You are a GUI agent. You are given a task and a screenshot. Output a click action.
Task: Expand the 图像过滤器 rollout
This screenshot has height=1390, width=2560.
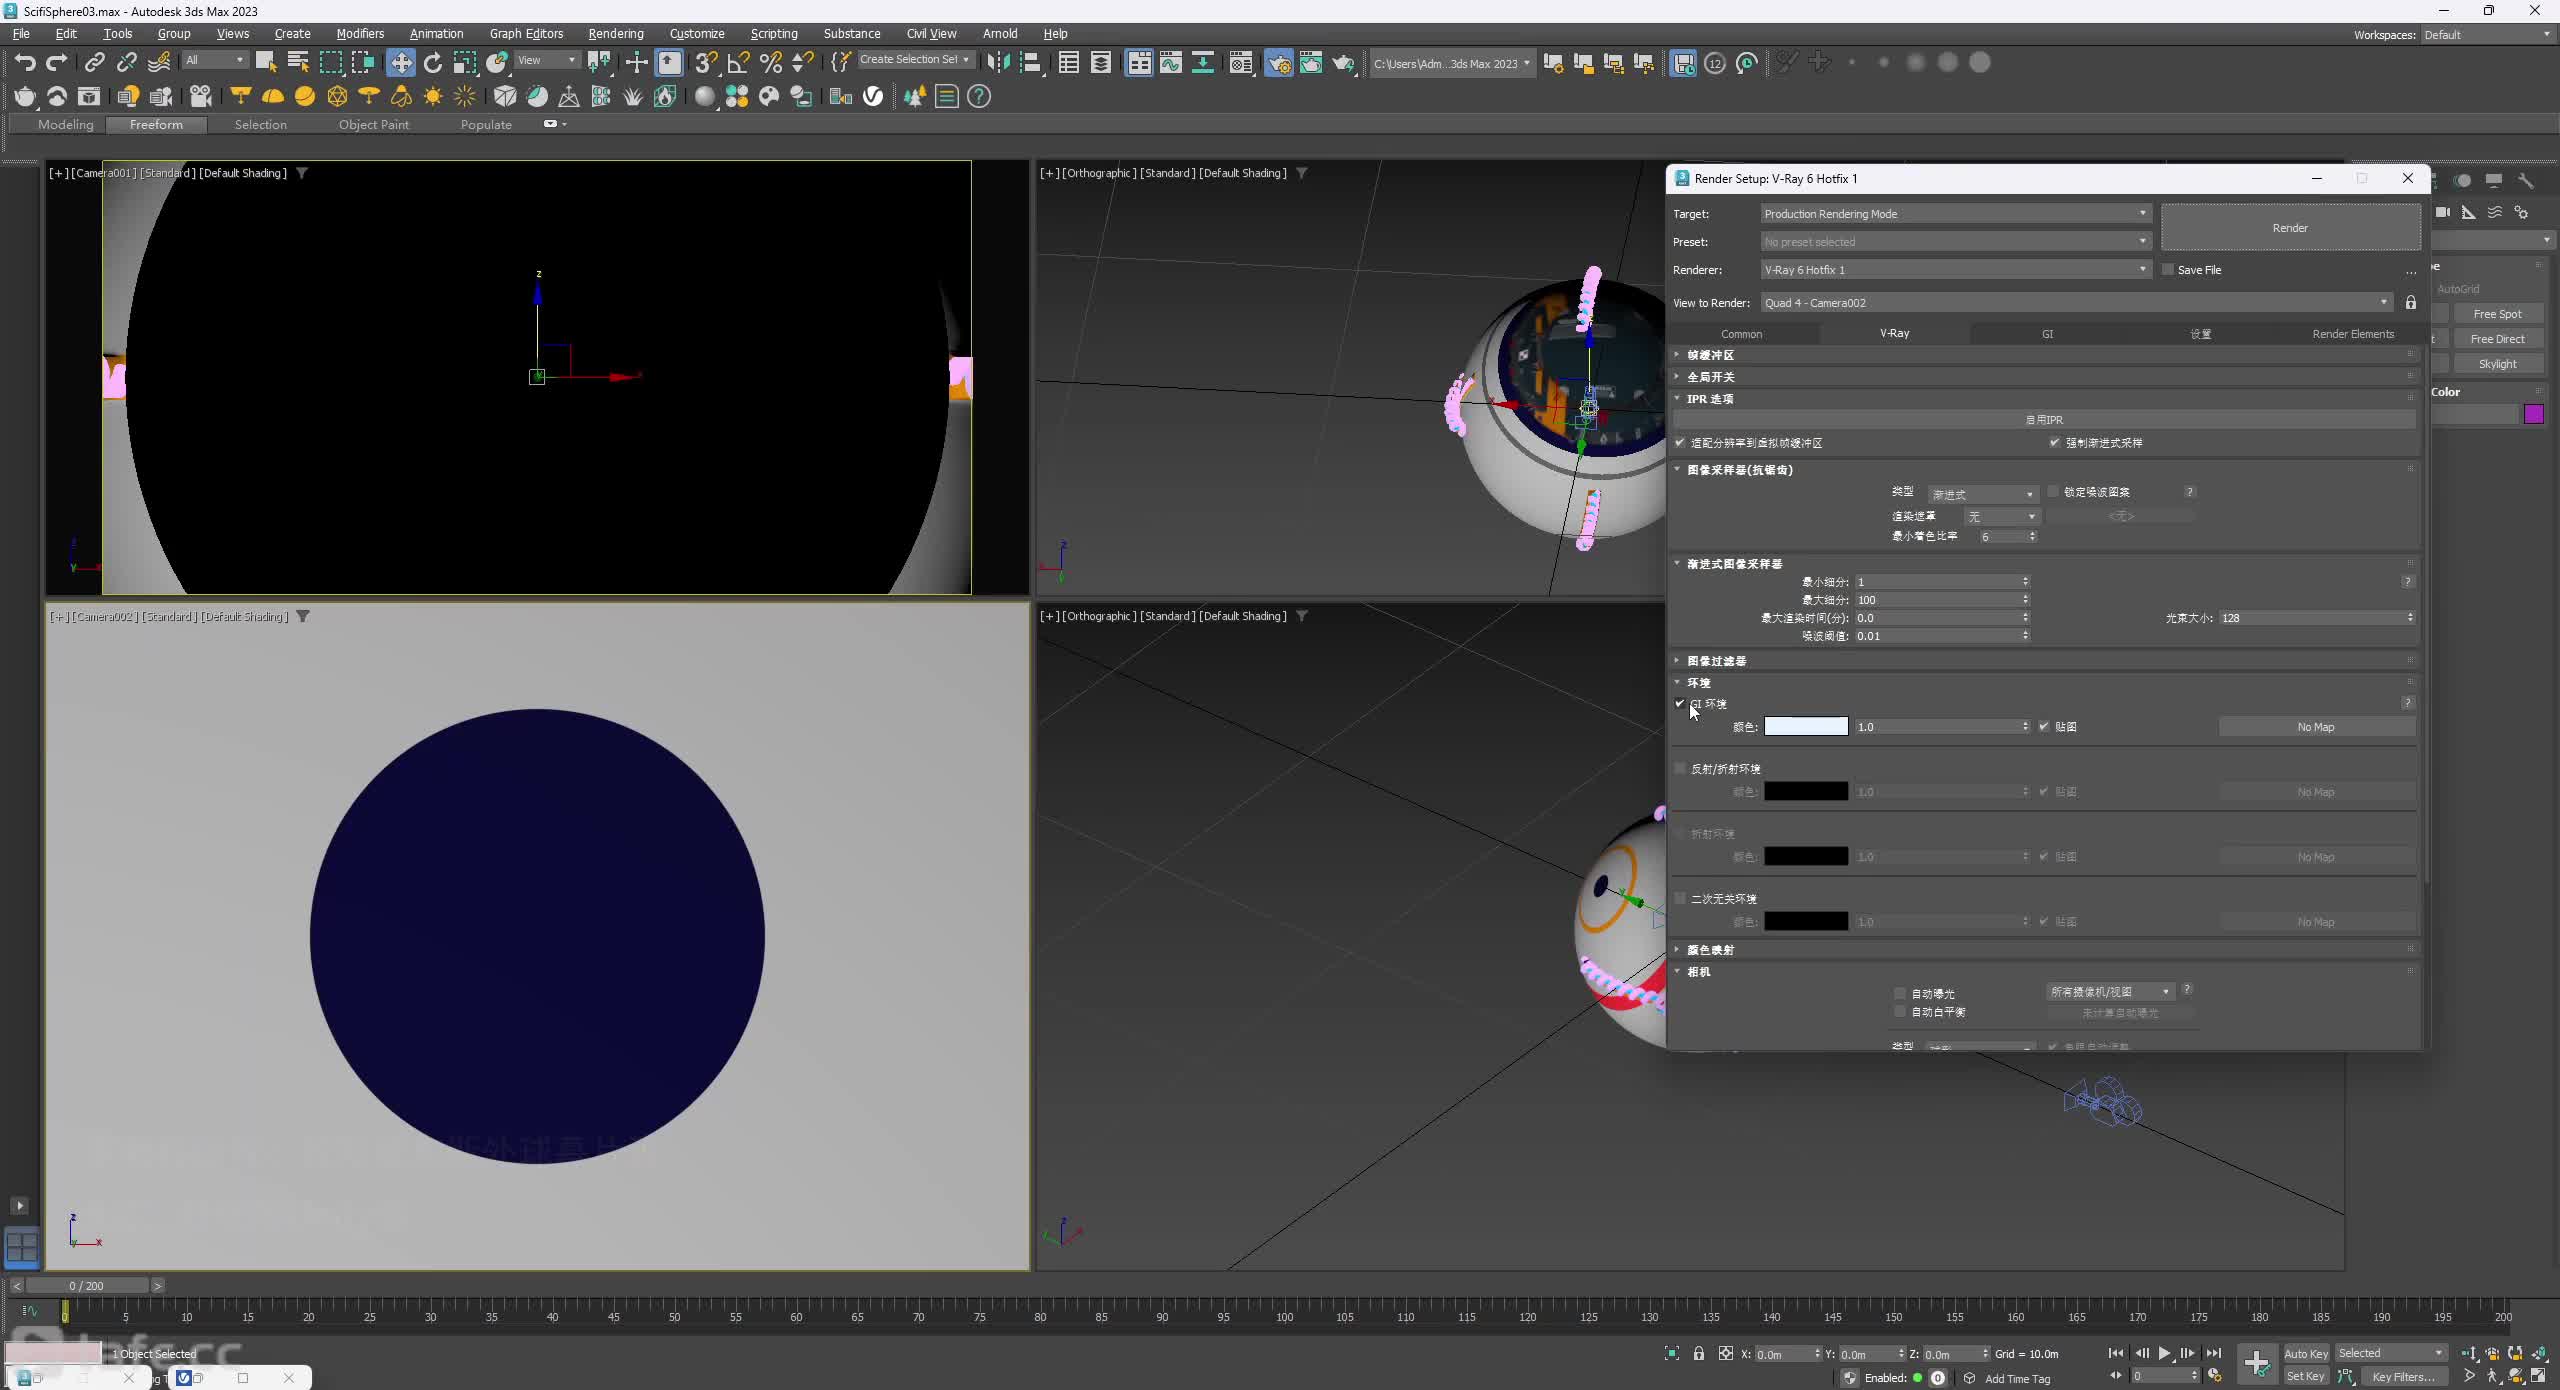2046,661
